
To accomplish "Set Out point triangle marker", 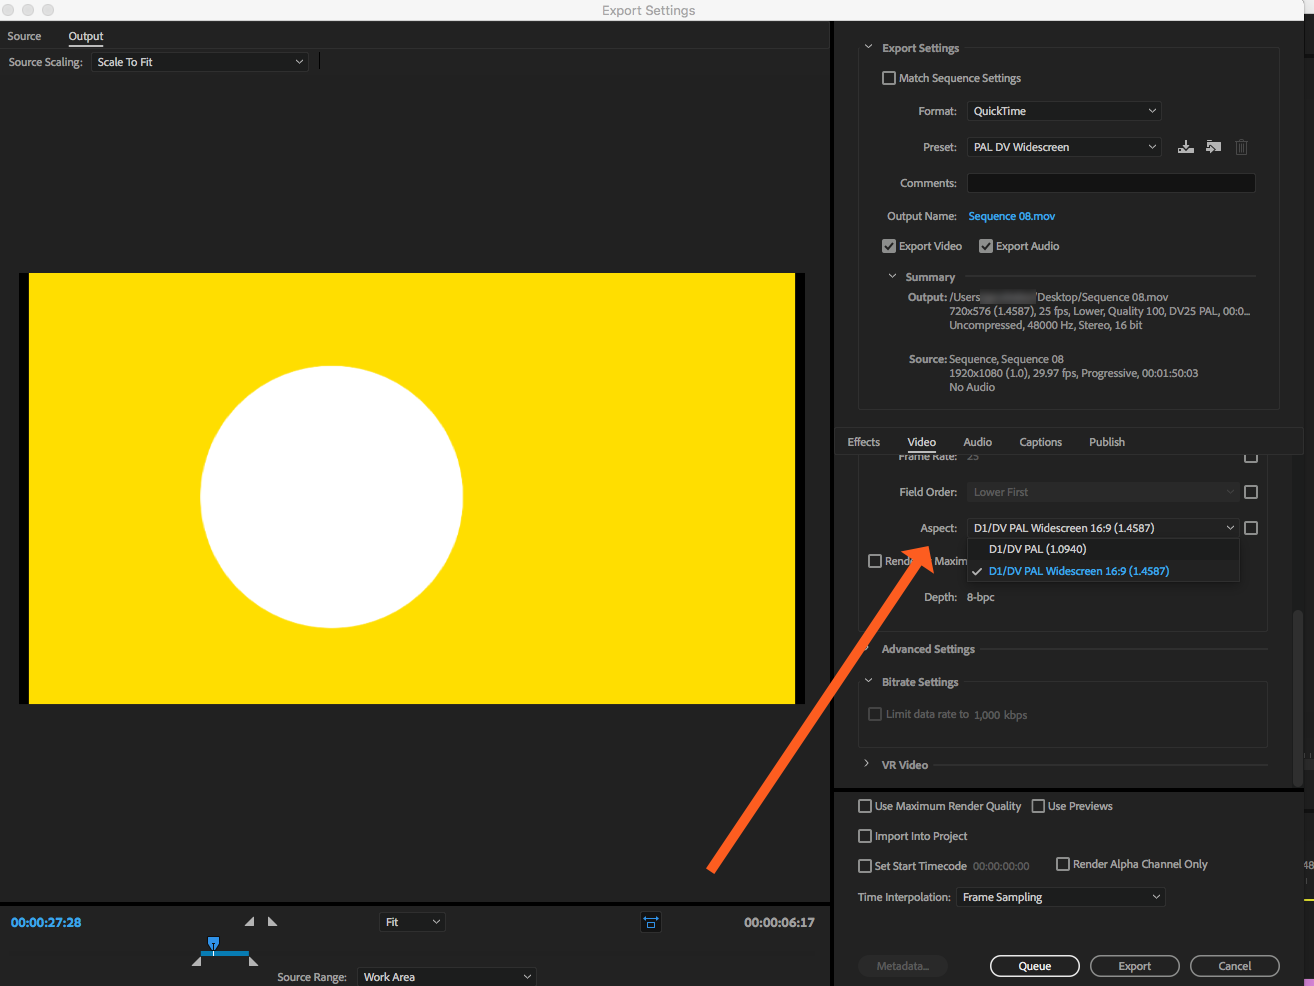I will tap(272, 921).
